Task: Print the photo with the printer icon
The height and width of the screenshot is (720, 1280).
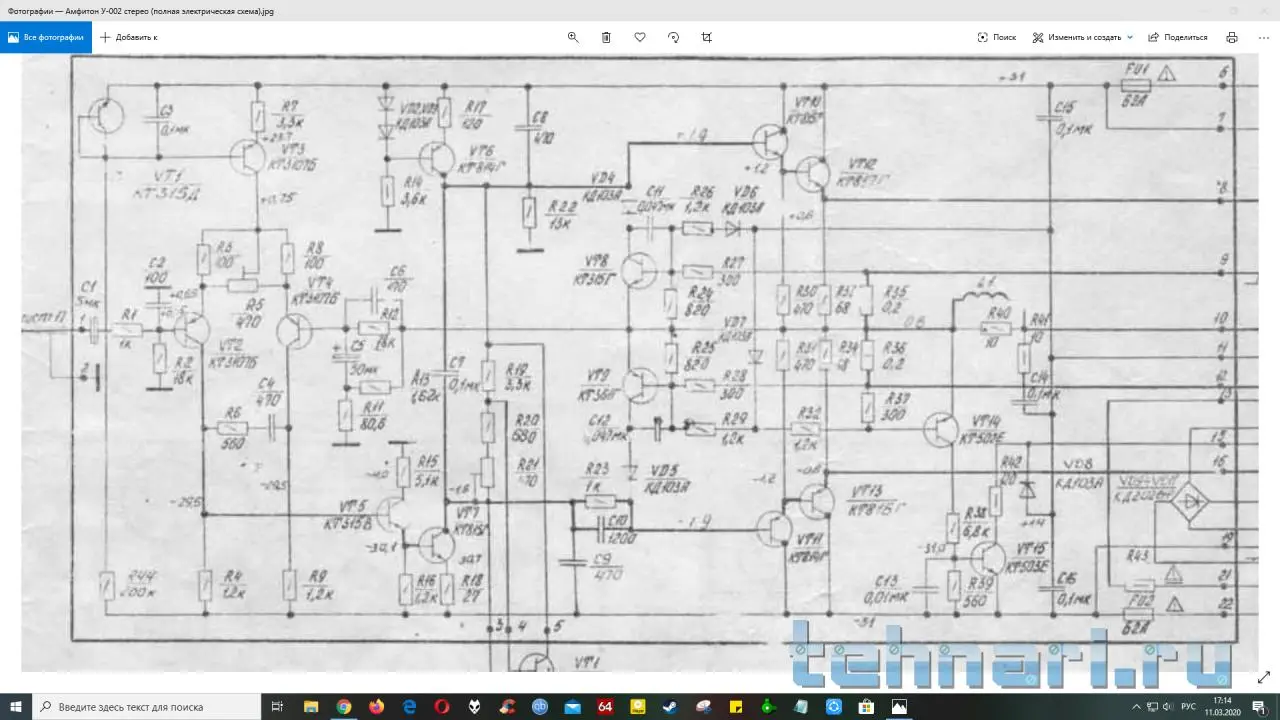Action: (1232, 37)
